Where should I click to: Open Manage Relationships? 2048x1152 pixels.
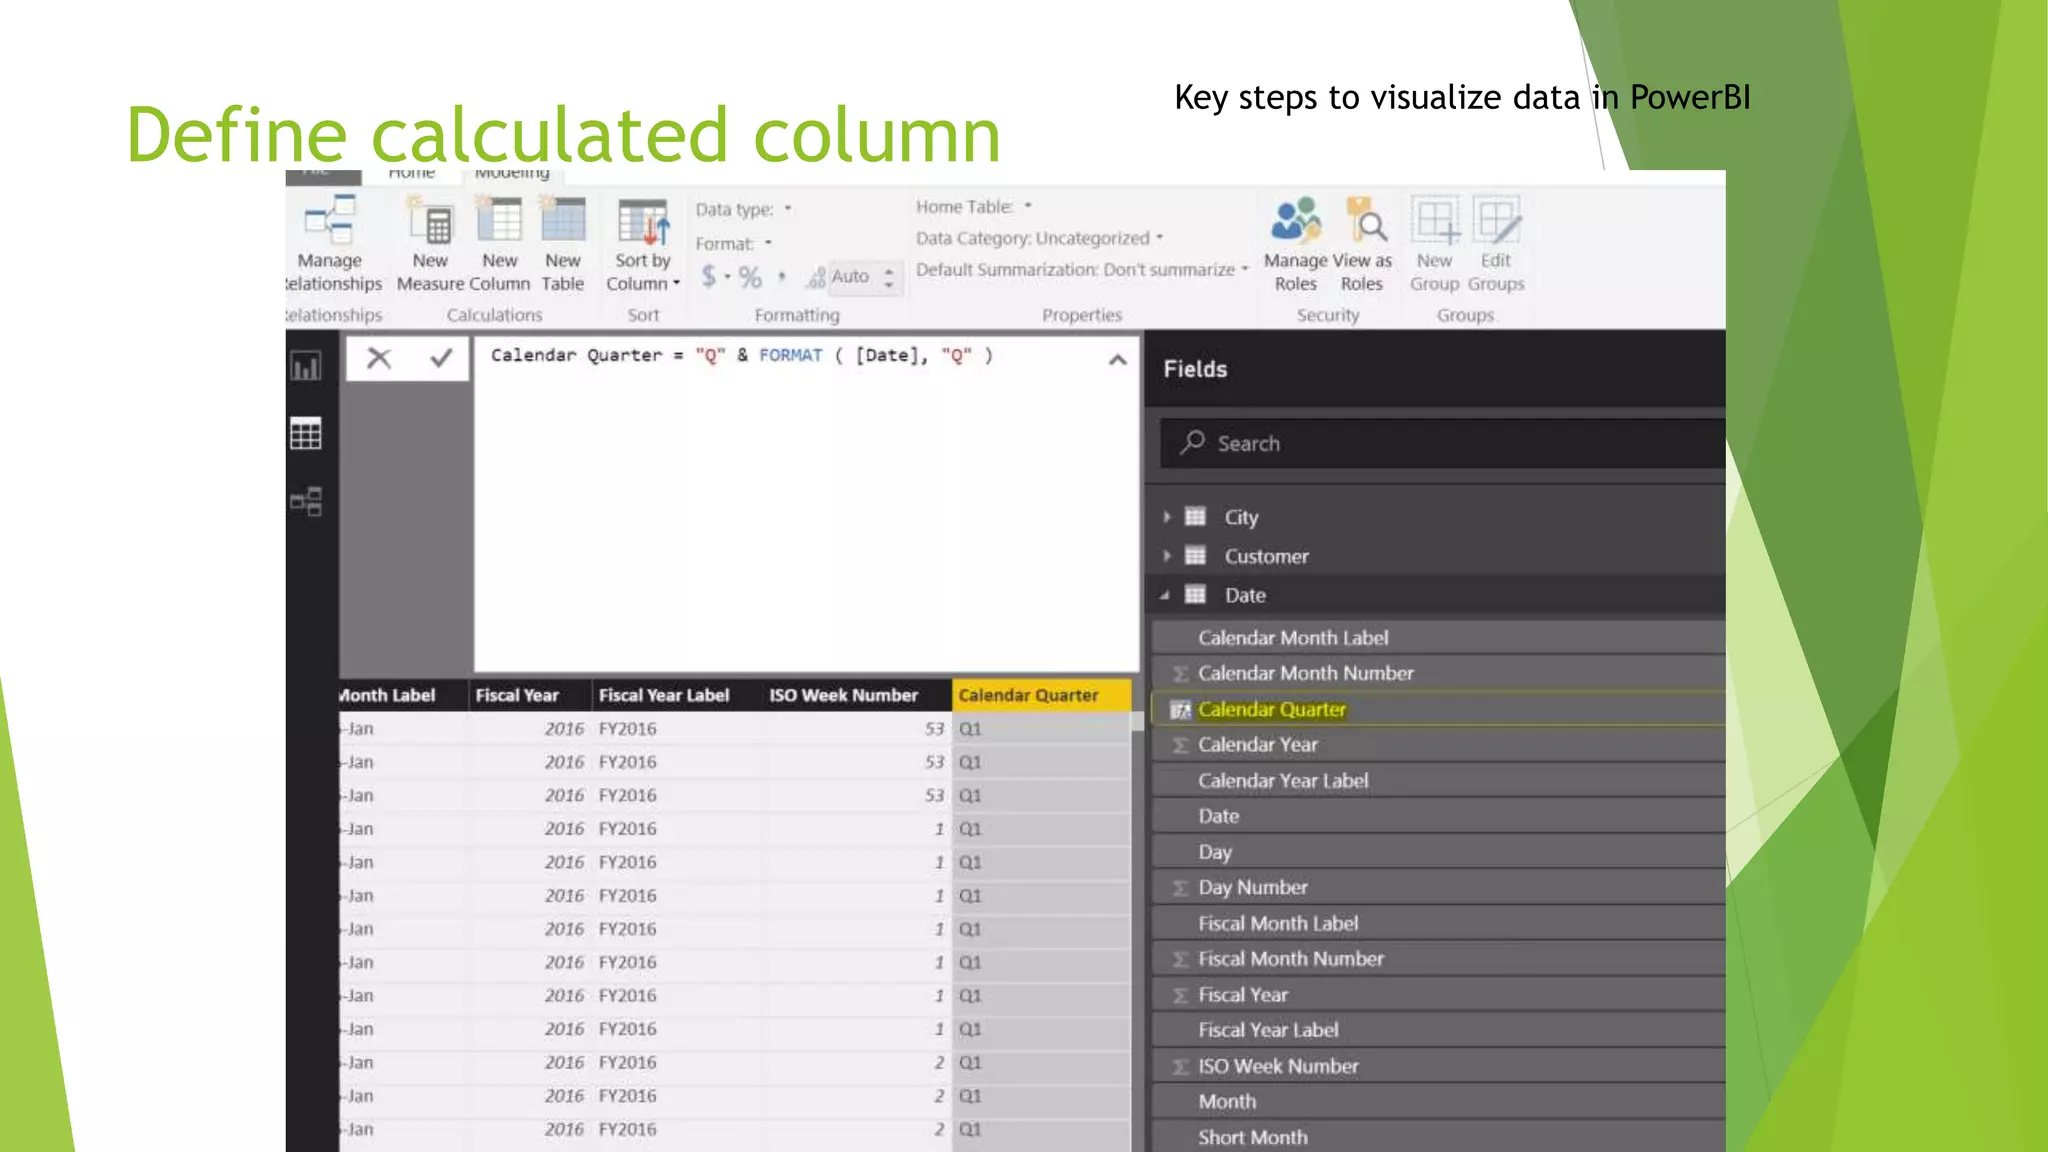[332, 244]
